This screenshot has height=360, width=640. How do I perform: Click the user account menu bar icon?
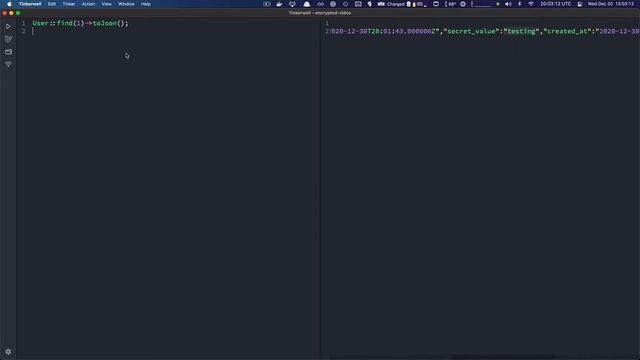(580, 4)
